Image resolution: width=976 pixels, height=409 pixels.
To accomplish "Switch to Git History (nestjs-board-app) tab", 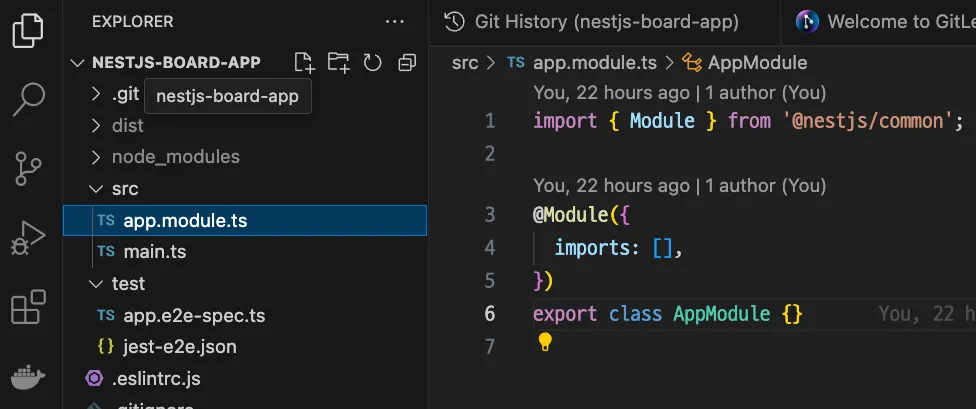I will 604,22.
